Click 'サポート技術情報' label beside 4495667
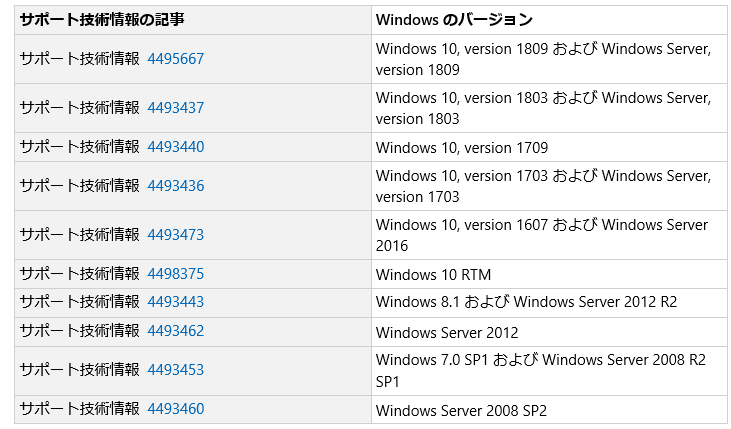 pyautogui.click(x=80, y=59)
